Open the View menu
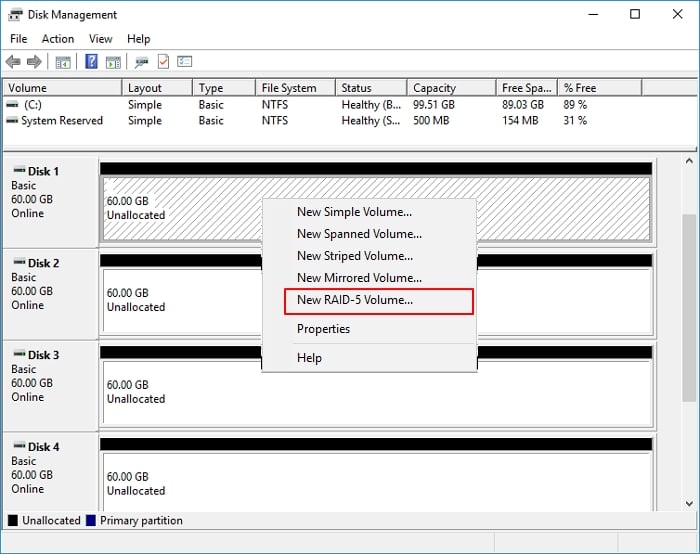 tap(100, 39)
